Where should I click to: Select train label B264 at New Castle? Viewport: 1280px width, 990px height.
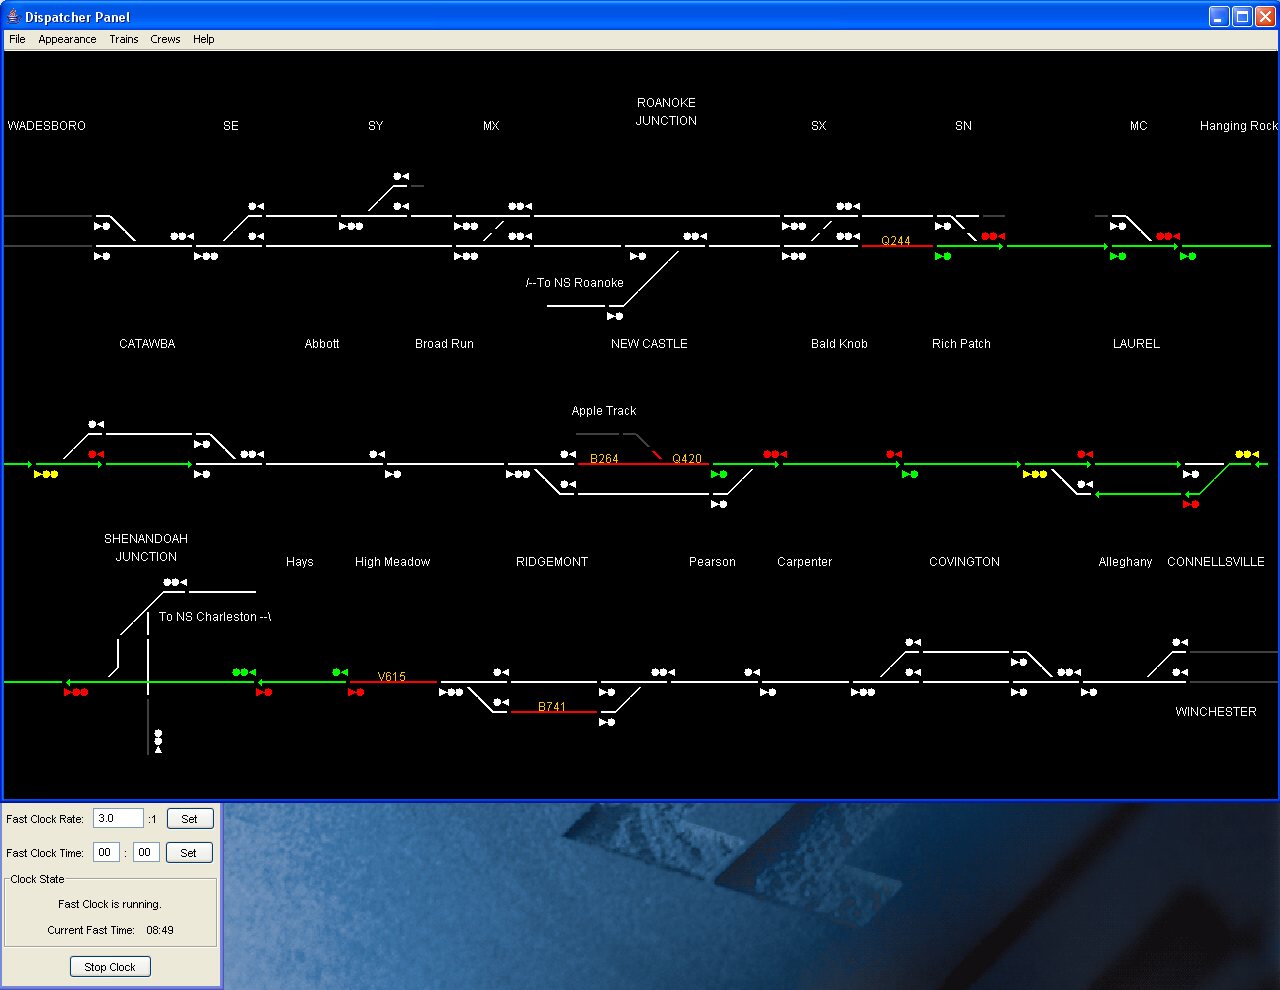[604, 459]
